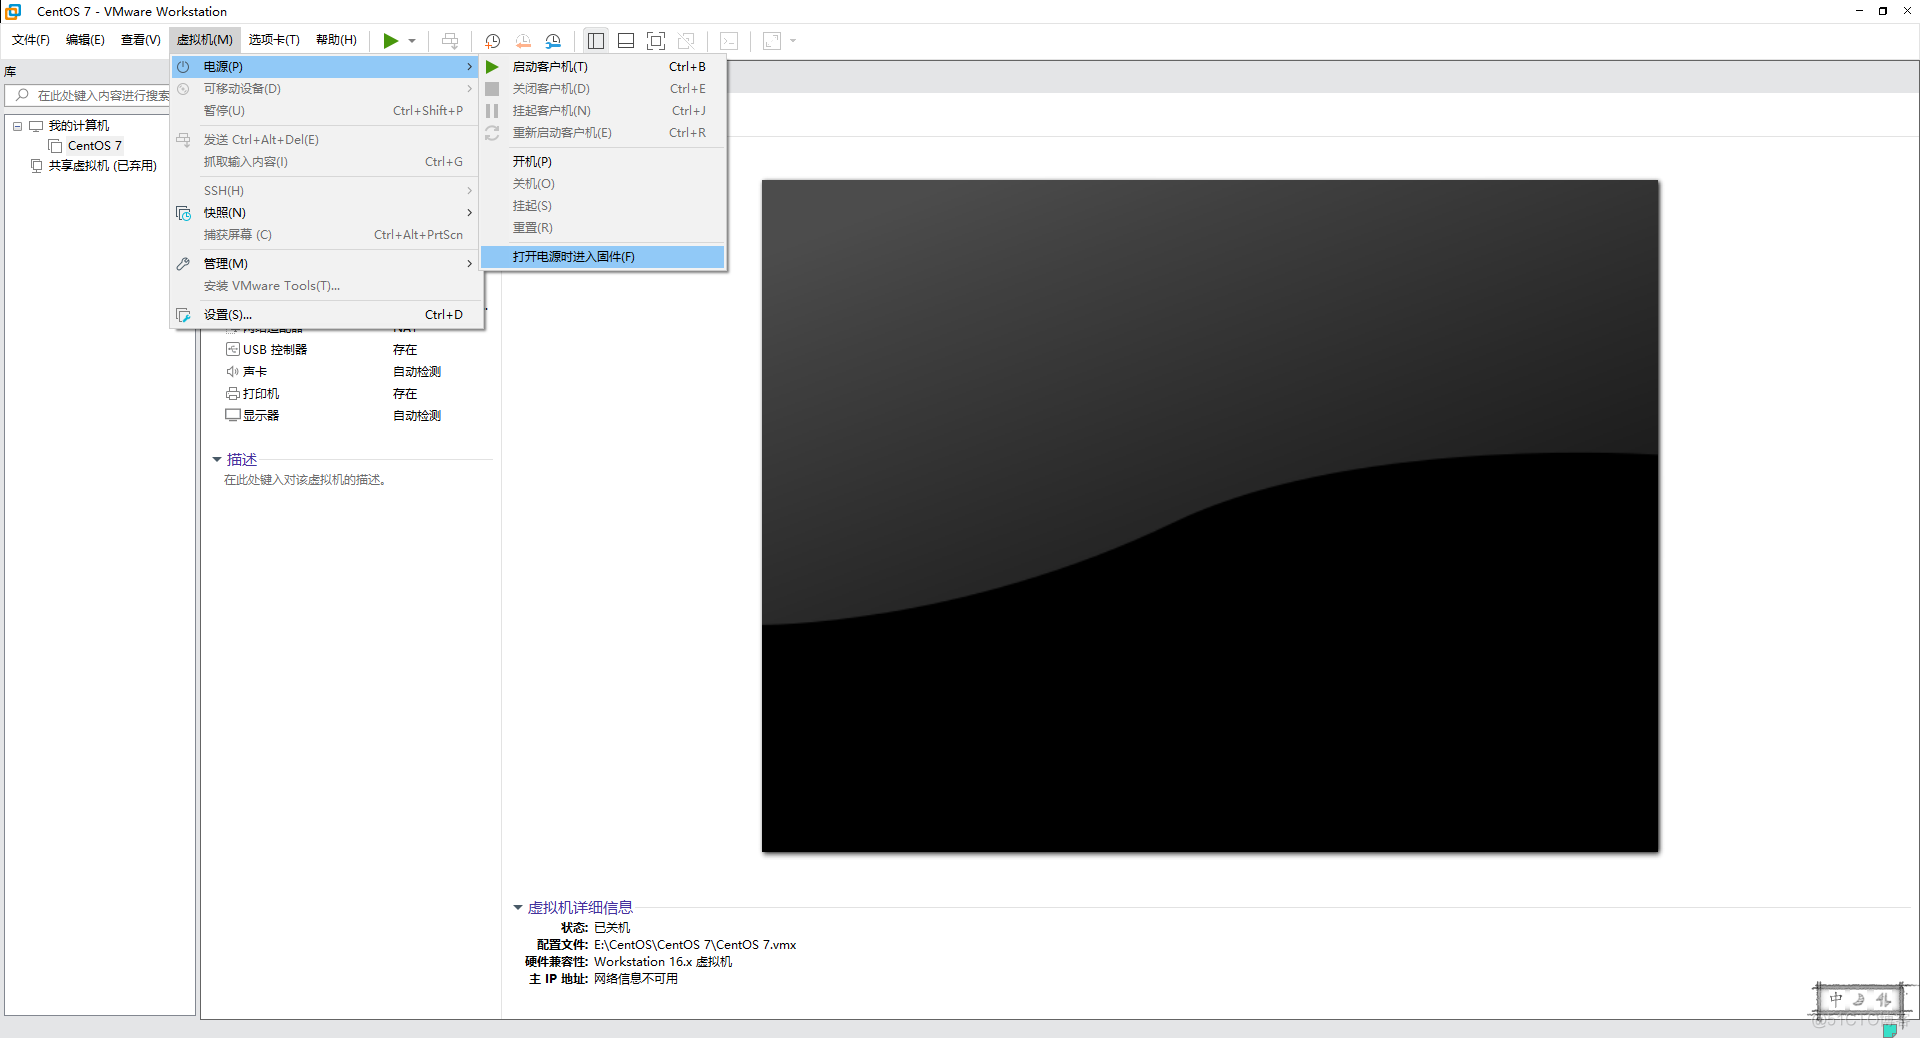Click the wrench icon beside 管理(M)
1920x1038 pixels.
[184, 264]
